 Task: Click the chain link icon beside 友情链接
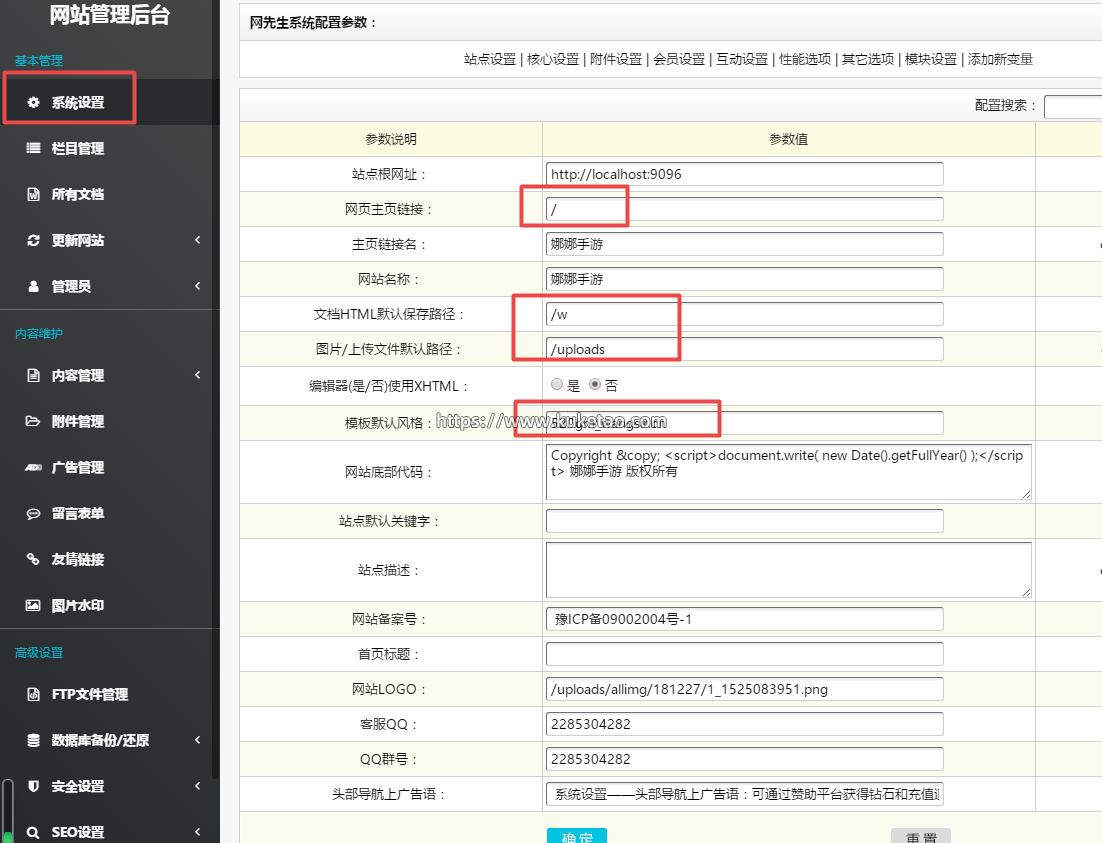(x=33, y=559)
